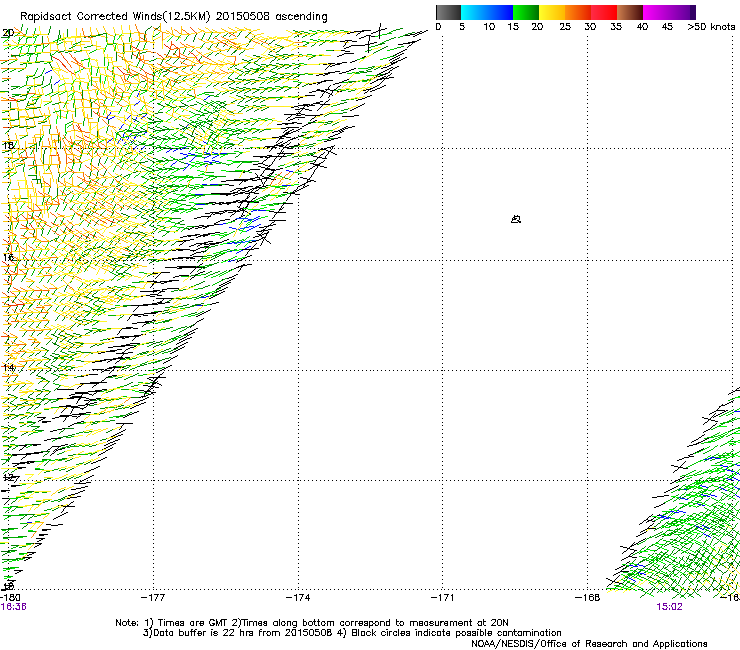Image resolution: width=740 pixels, height=650 pixels.
Task: Click the latitude label '14'
Action: point(8,368)
